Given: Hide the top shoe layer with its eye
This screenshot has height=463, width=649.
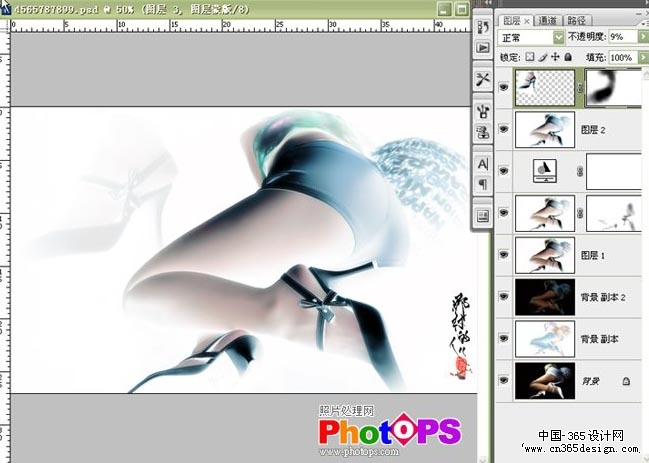Looking at the screenshot, I should pyautogui.click(x=503, y=87).
